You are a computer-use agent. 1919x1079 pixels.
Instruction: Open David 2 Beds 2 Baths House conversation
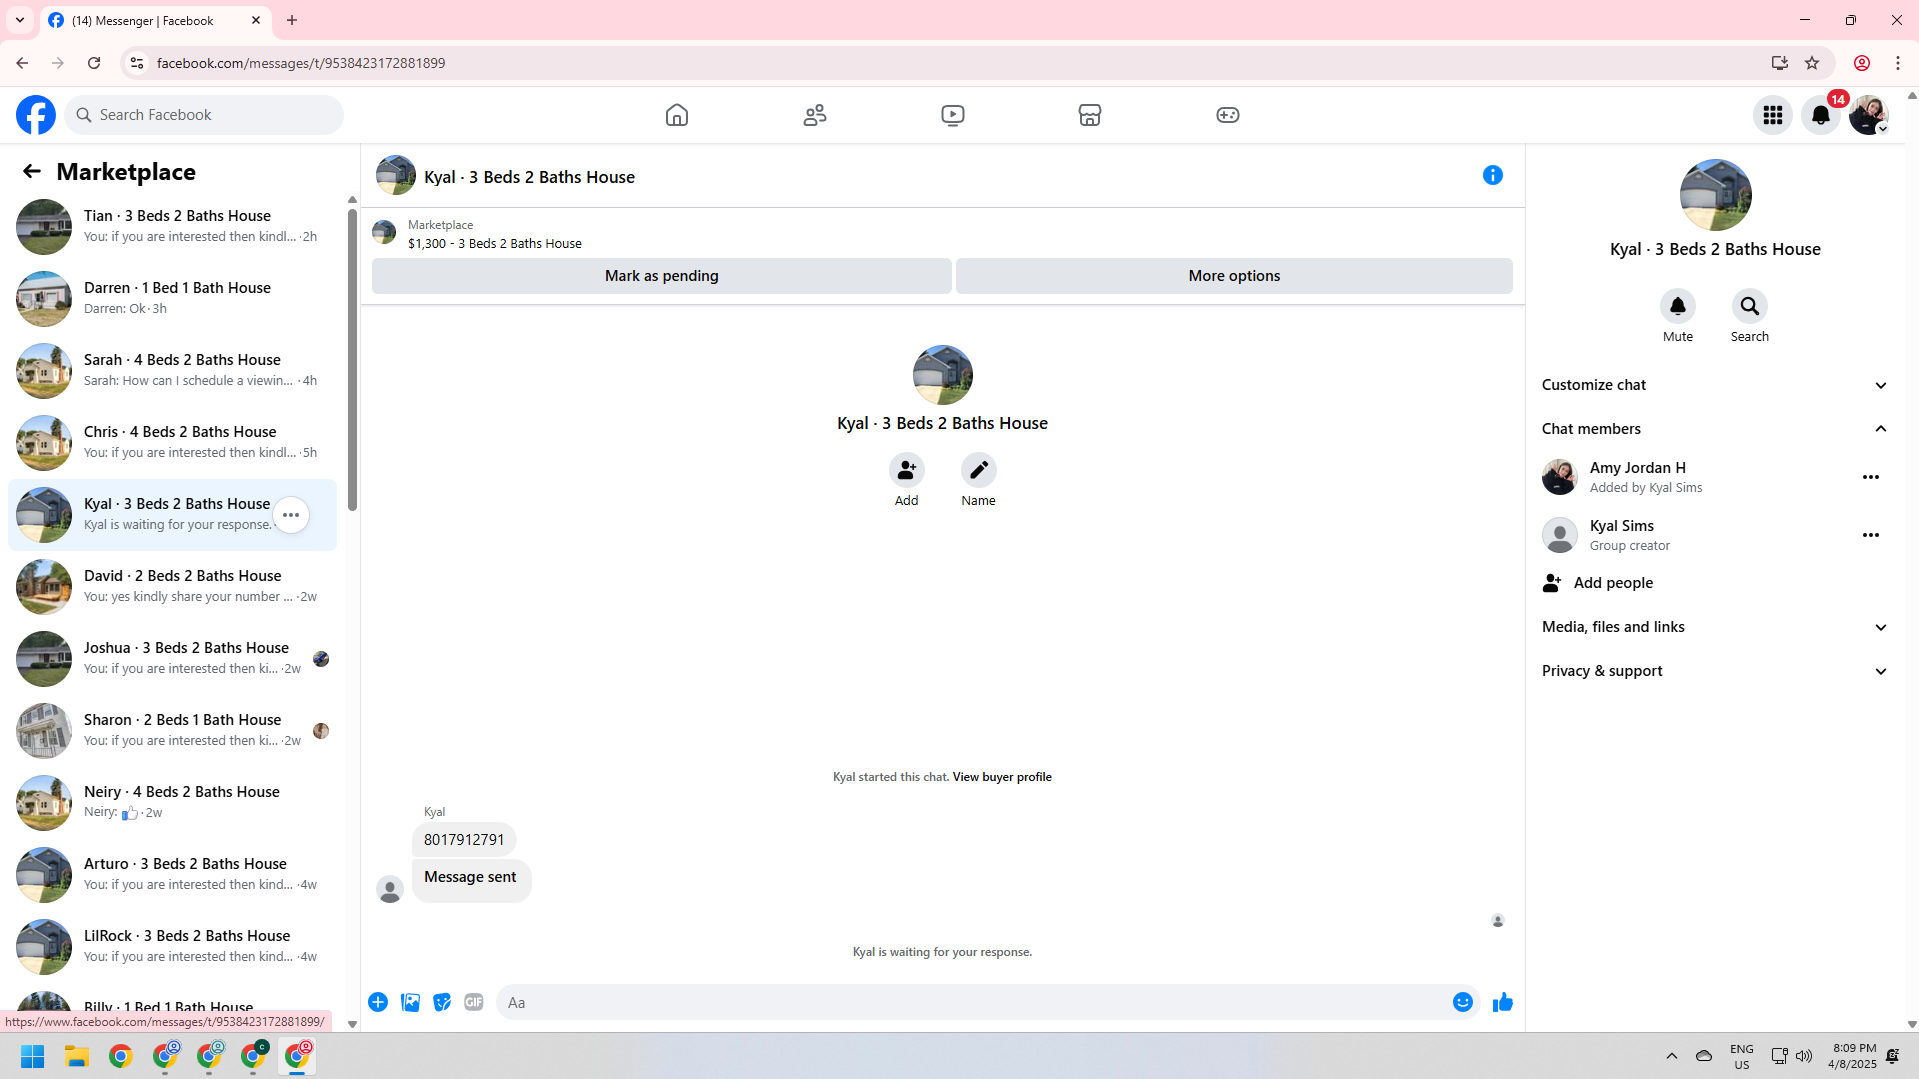pos(172,587)
